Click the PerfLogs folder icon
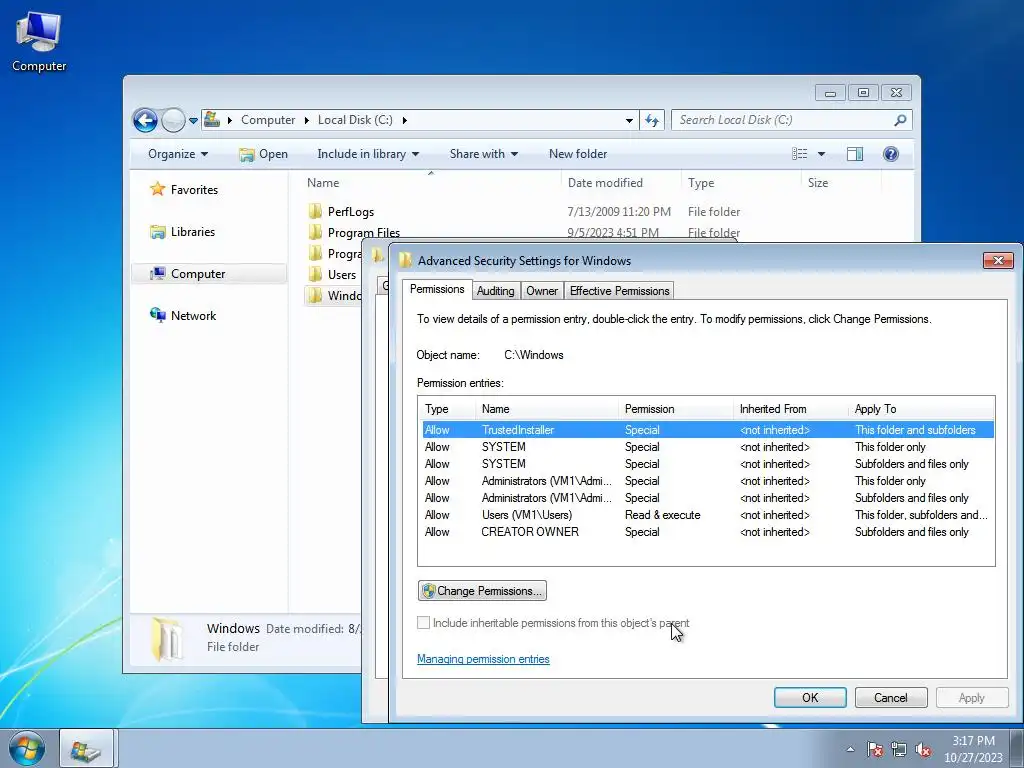This screenshot has width=1024, height=768. 315,211
